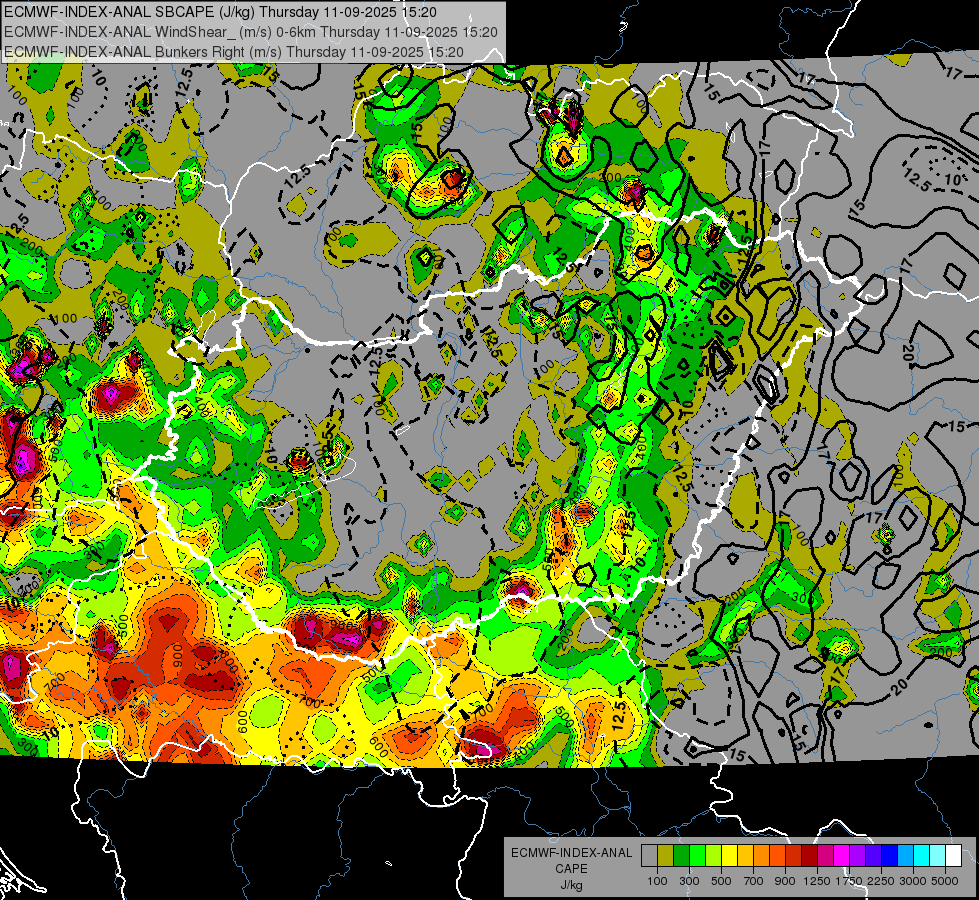
Task: Click the 300 value label under the legend
Action: pos(689,881)
